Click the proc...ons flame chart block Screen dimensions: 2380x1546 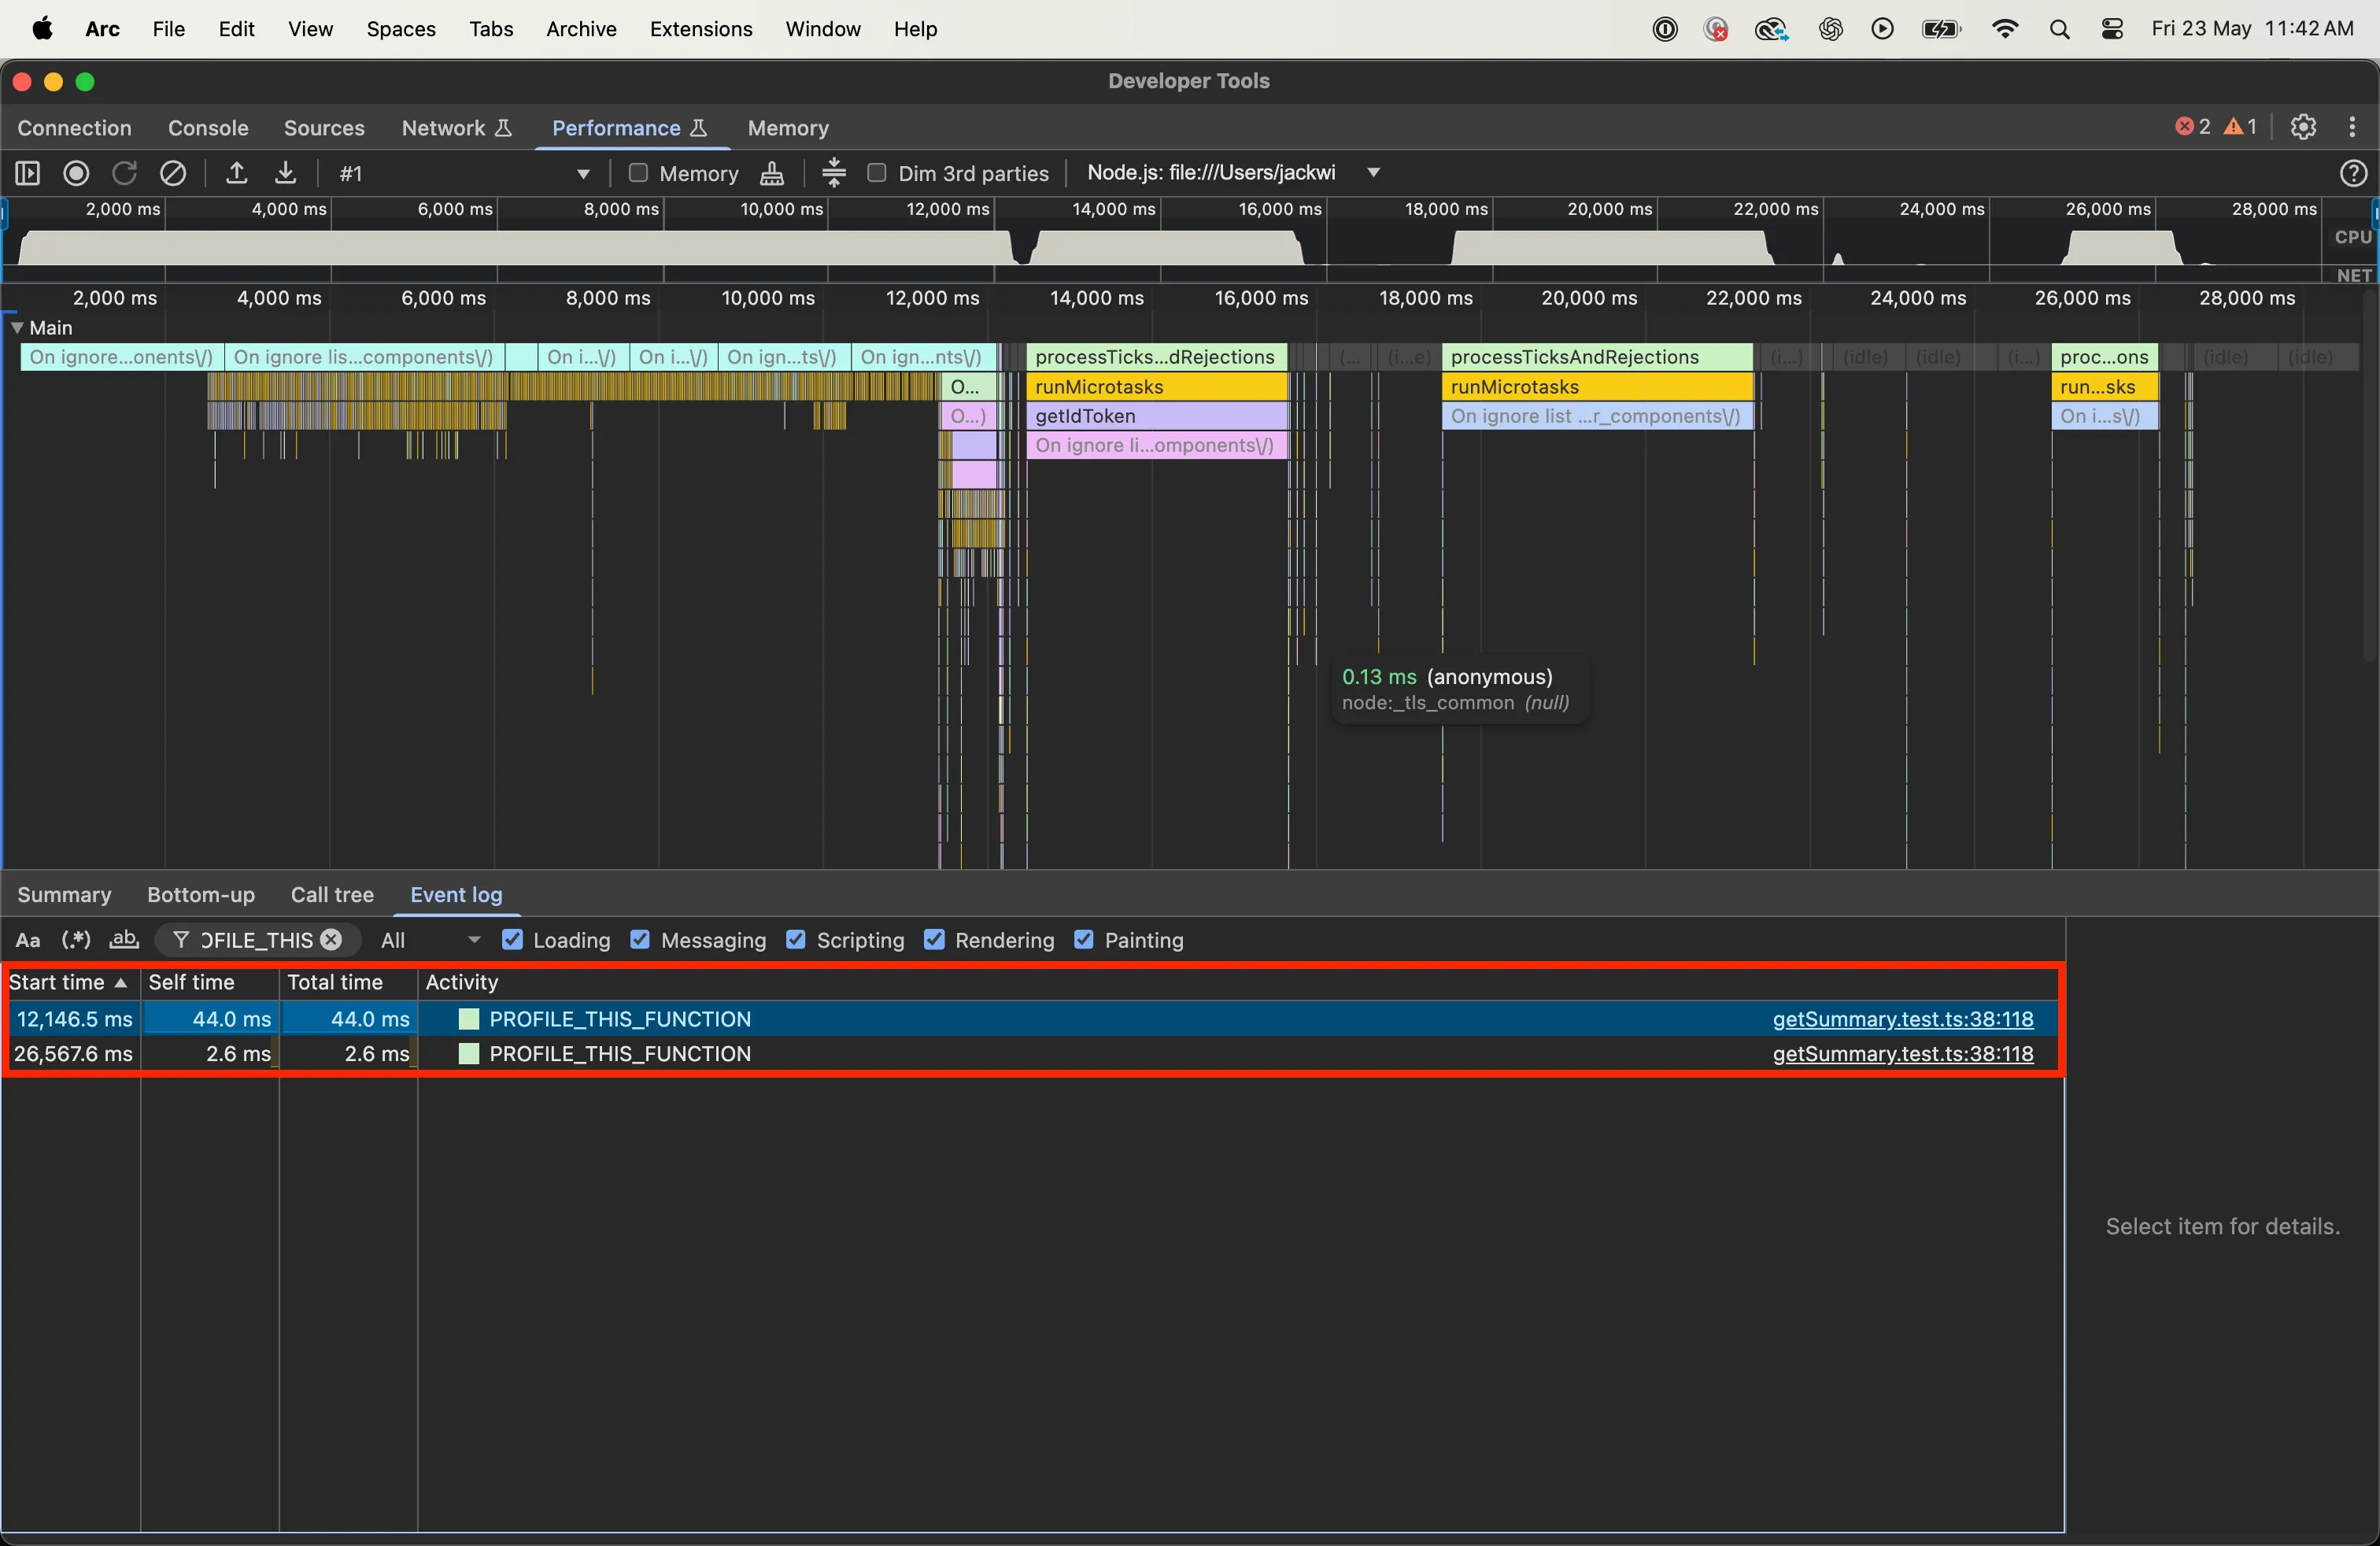(x=2104, y=357)
